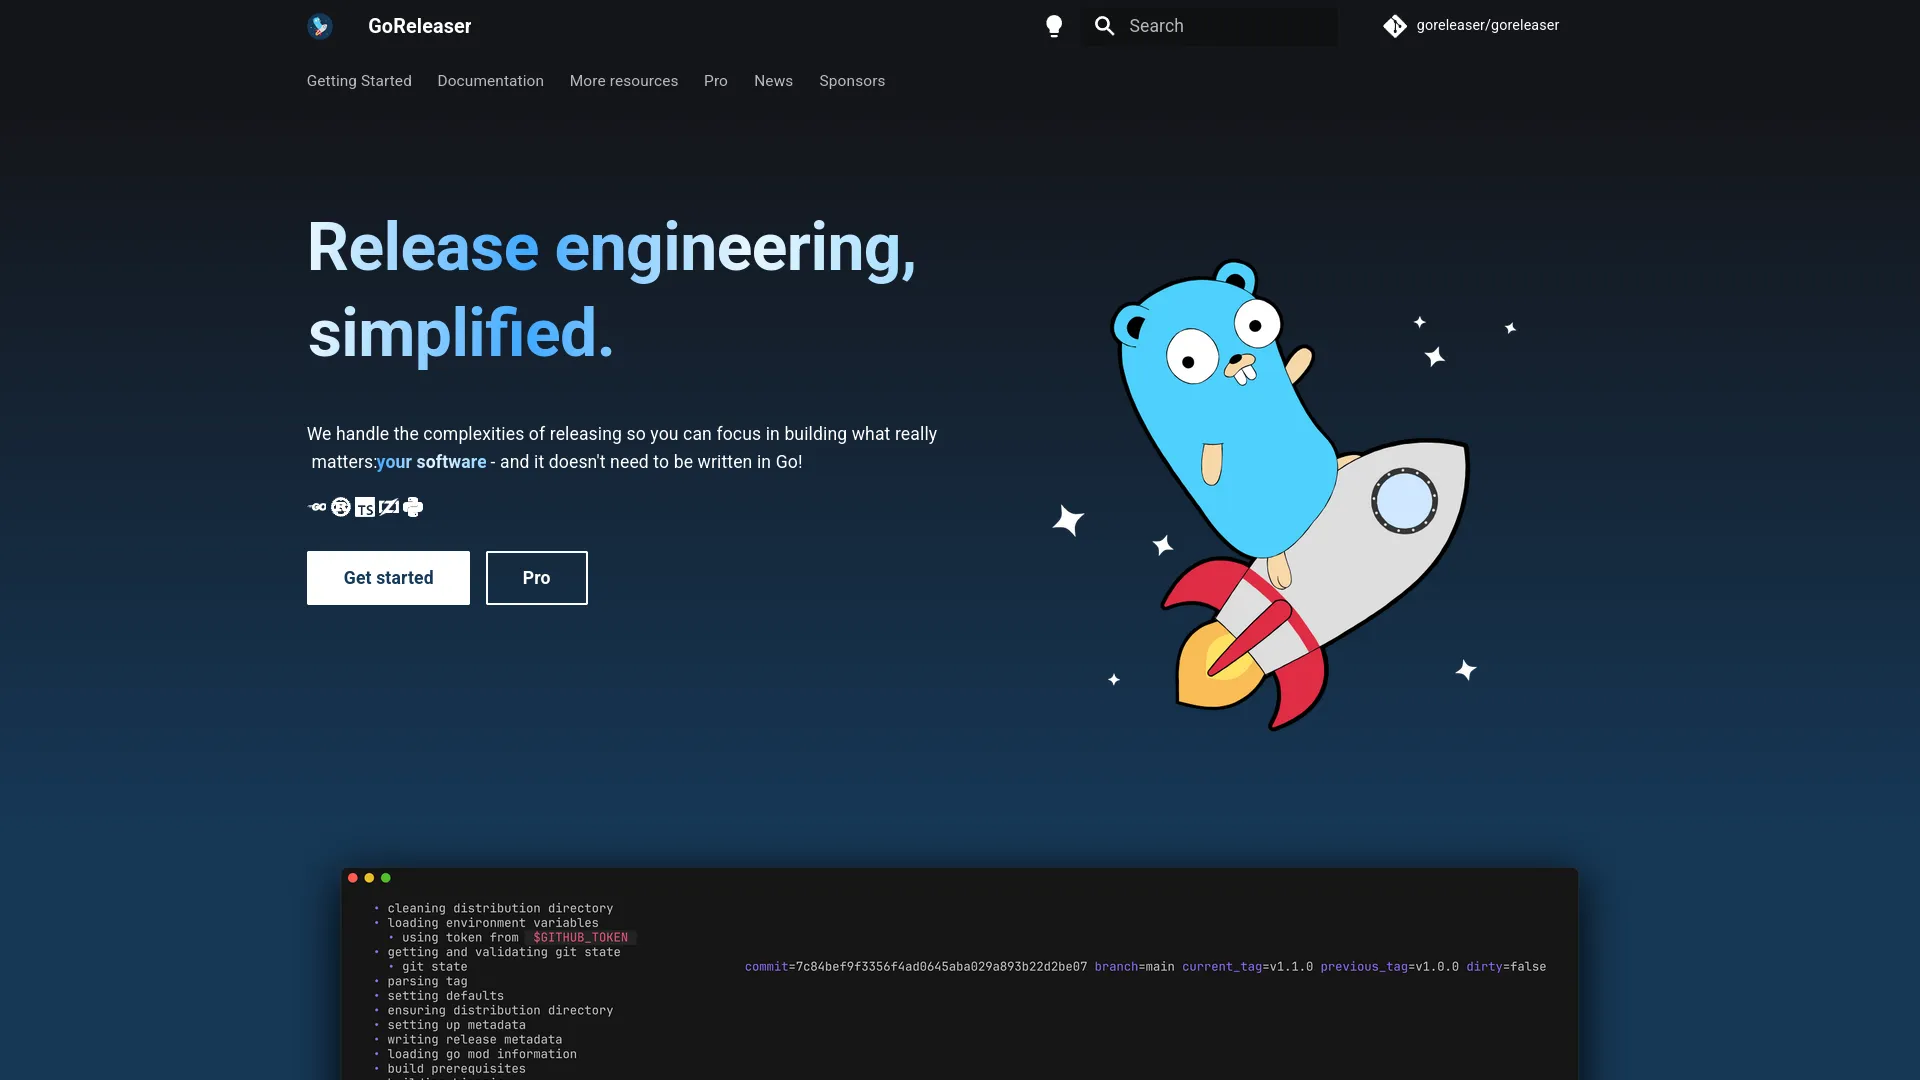This screenshot has height=1080, width=1920.
Task: Open the More resources tab
Action: click(624, 81)
